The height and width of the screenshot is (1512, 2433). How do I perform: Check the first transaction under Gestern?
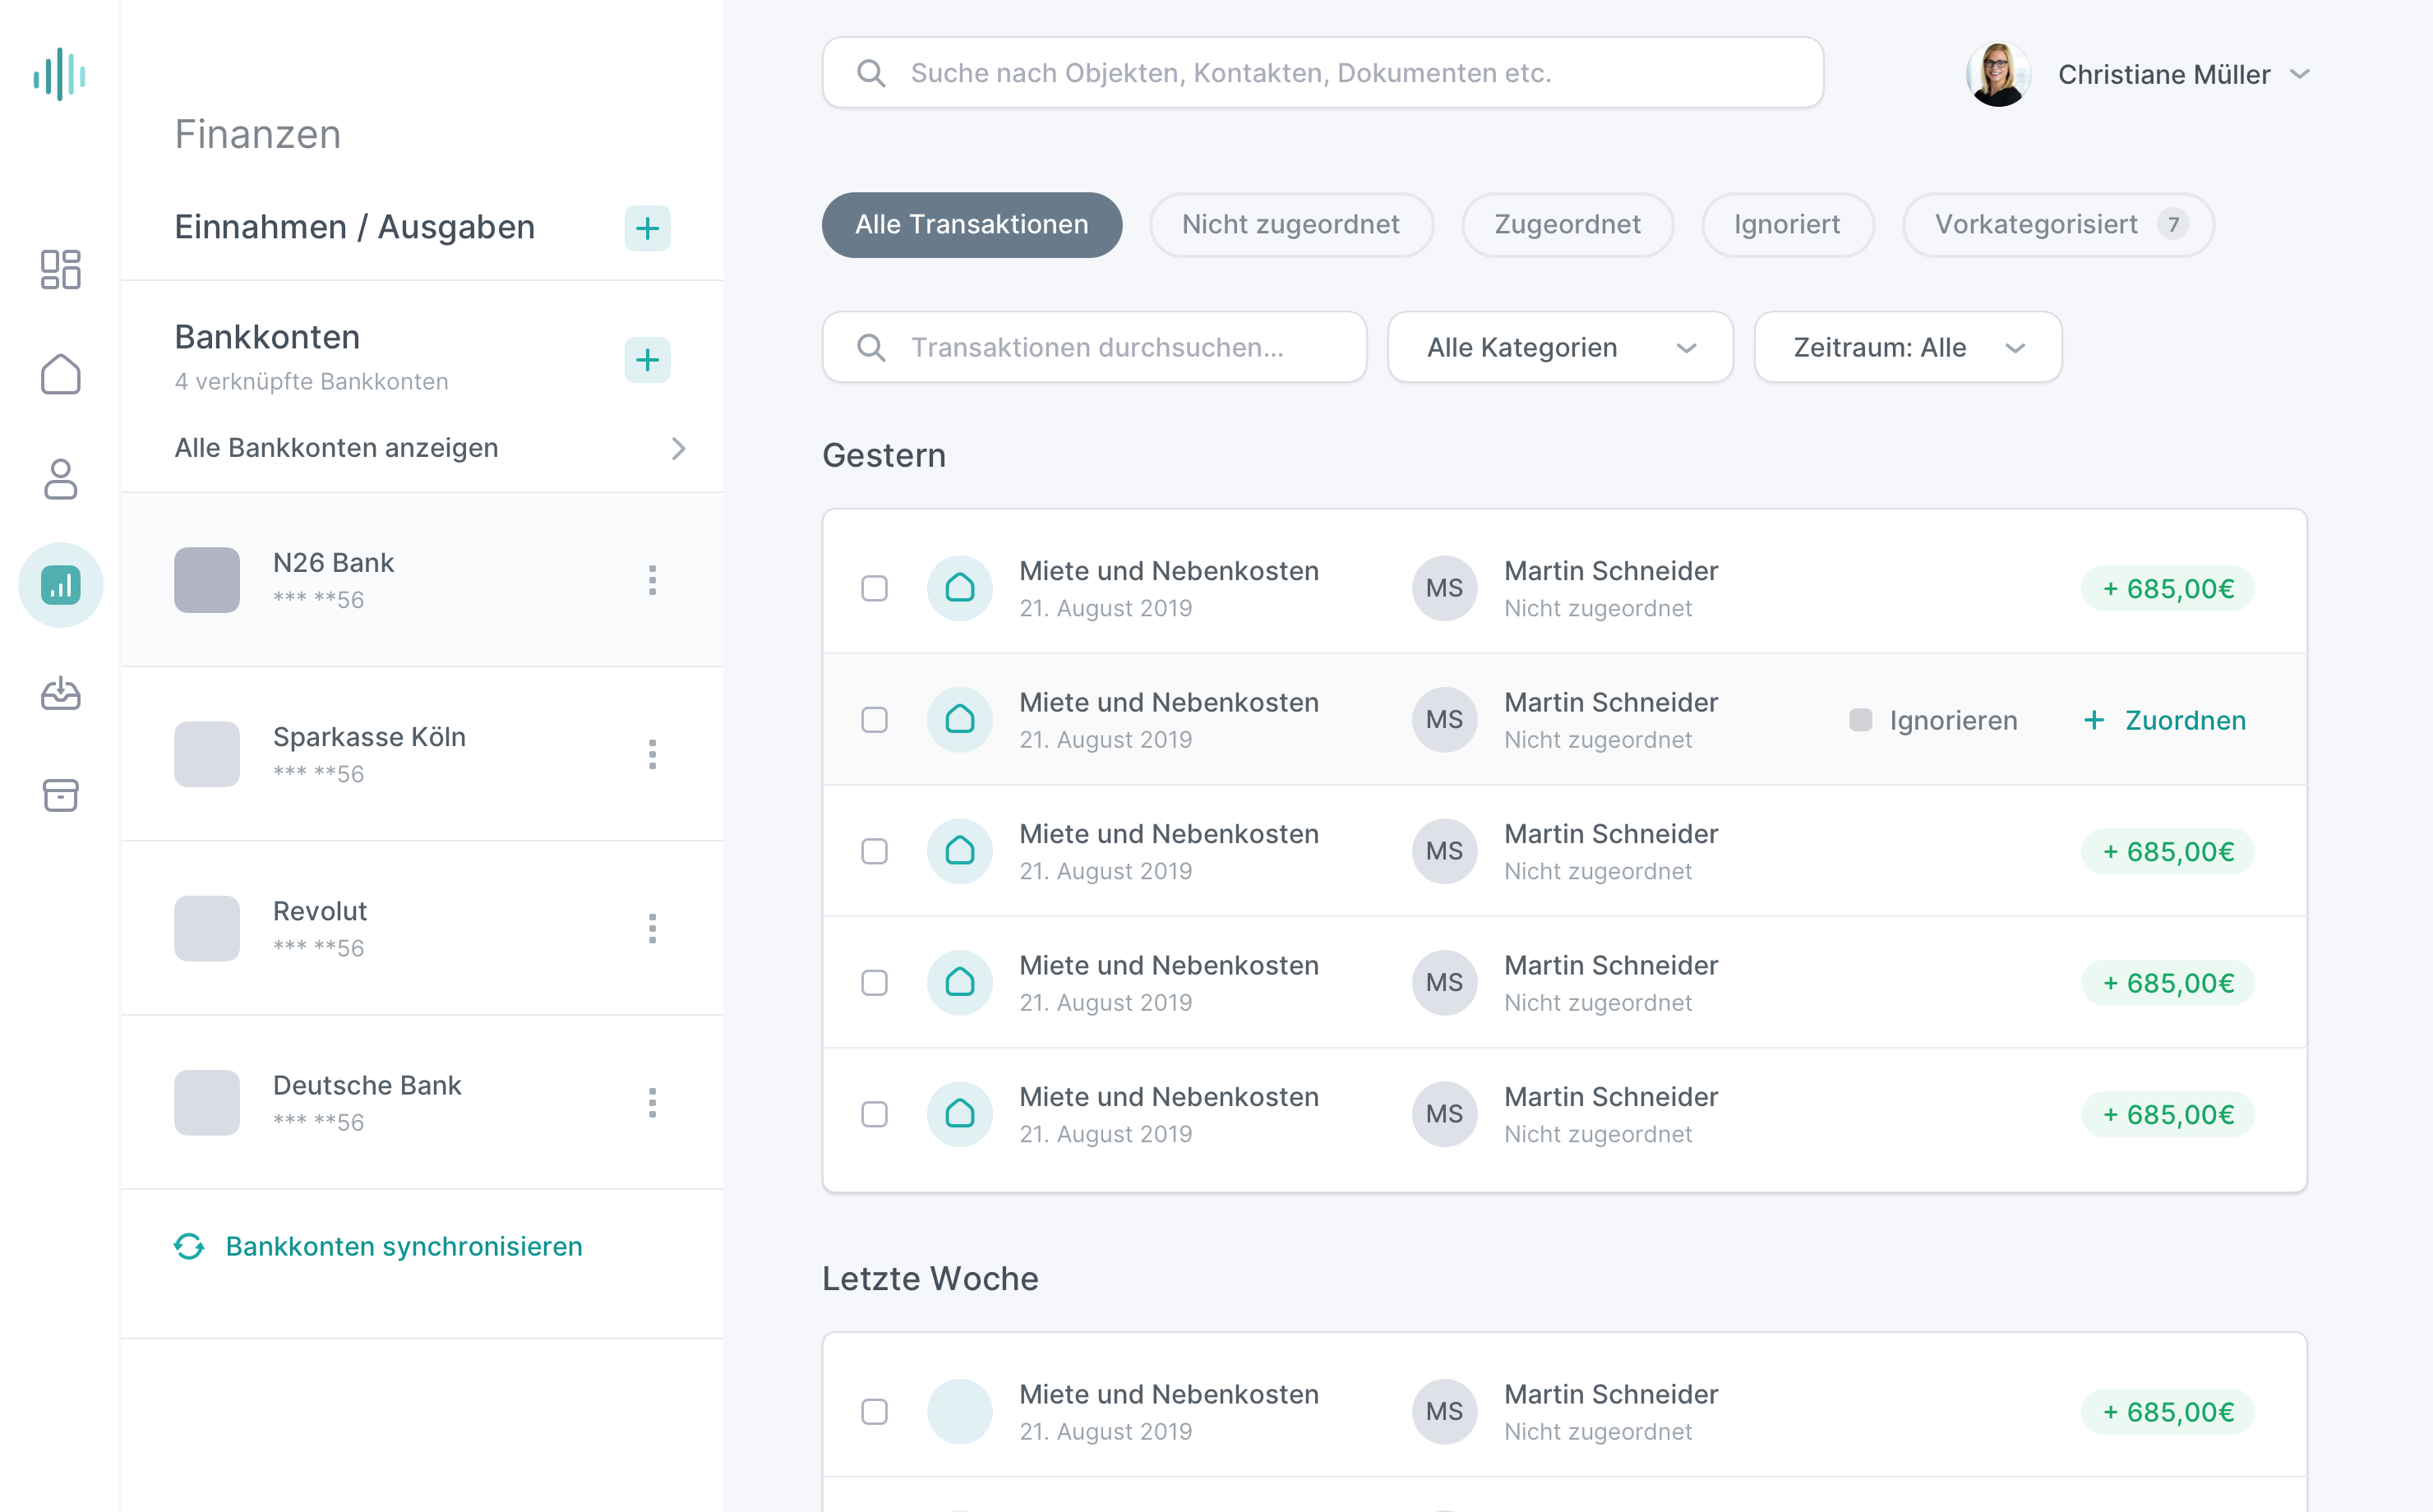tap(874, 588)
